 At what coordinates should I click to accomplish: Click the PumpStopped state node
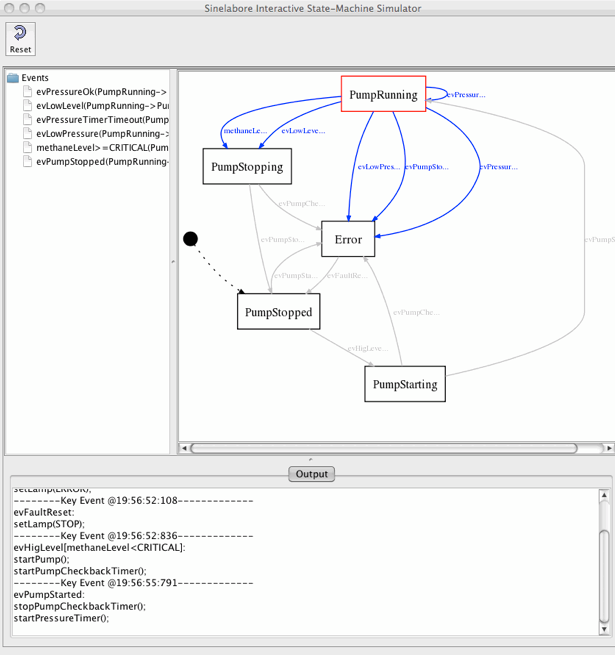[279, 312]
